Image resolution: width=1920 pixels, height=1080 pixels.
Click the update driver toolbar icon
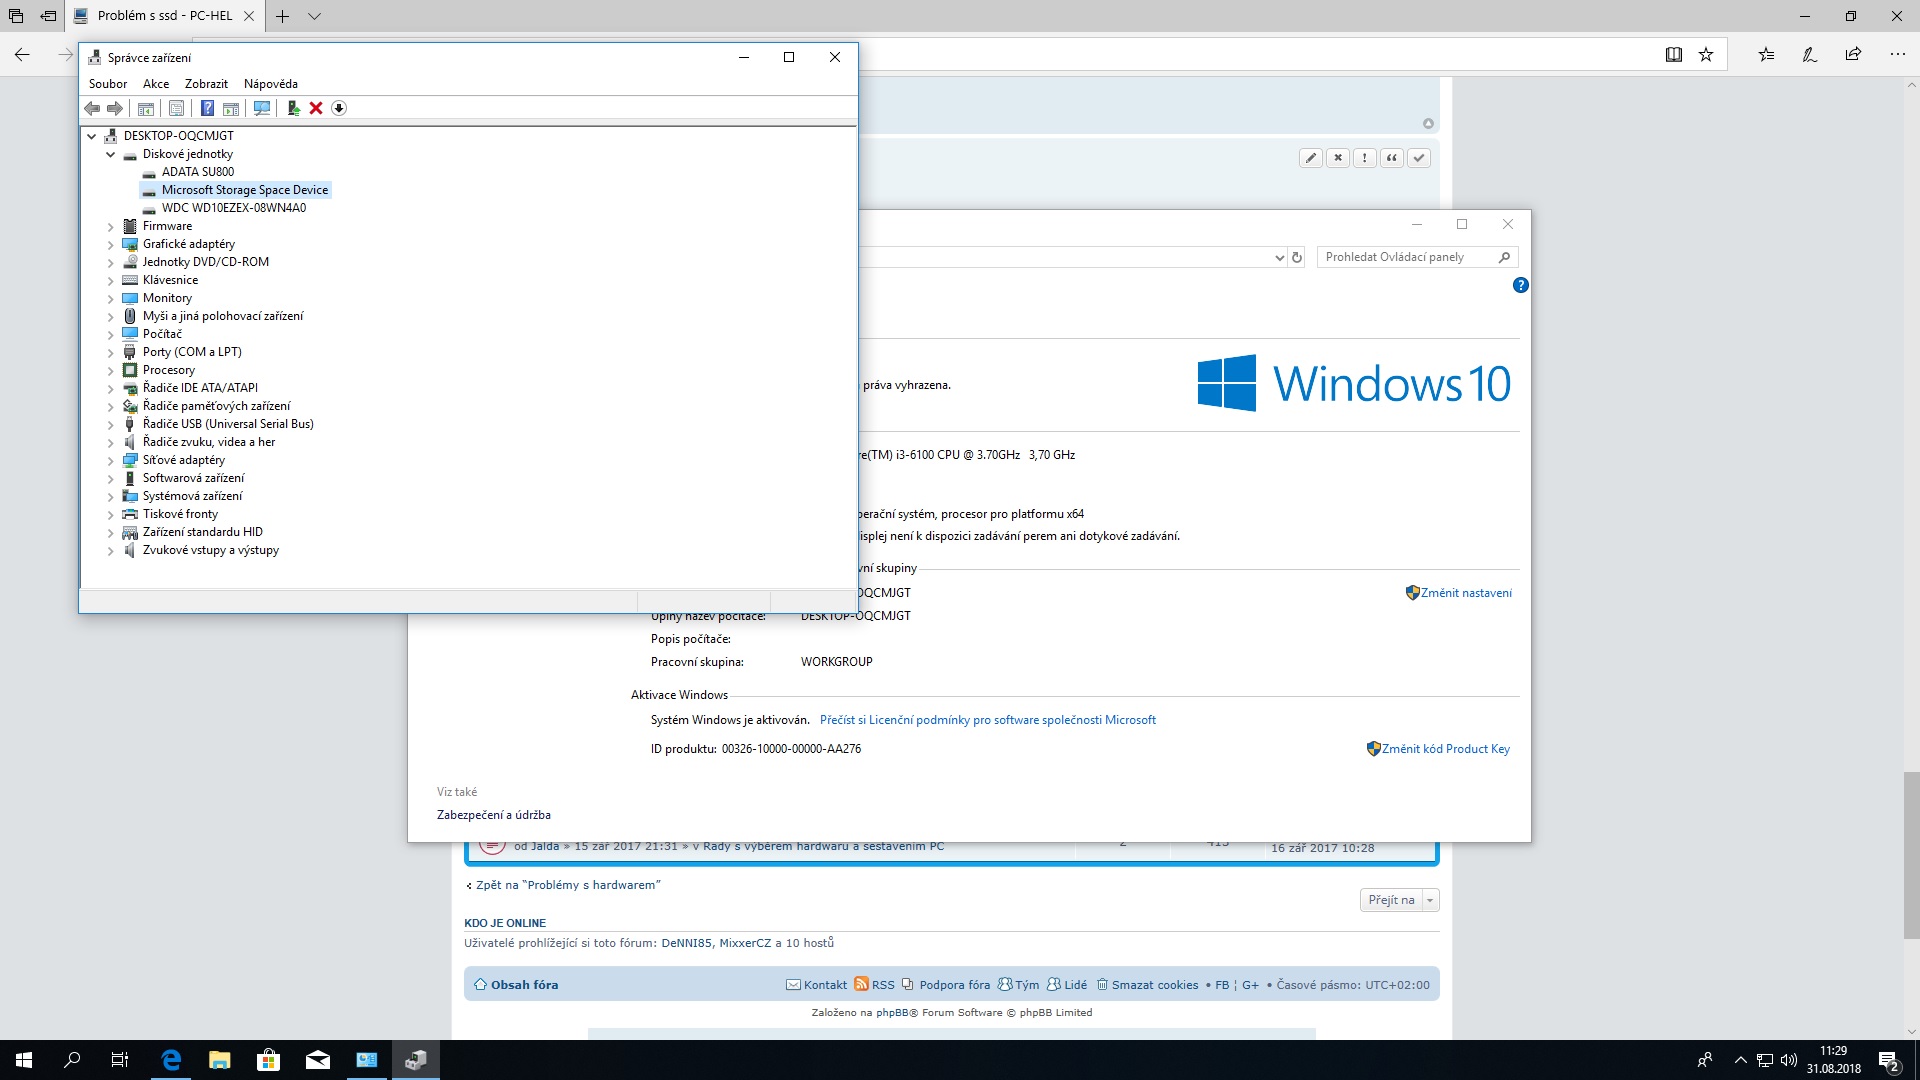pyautogui.click(x=293, y=108)
